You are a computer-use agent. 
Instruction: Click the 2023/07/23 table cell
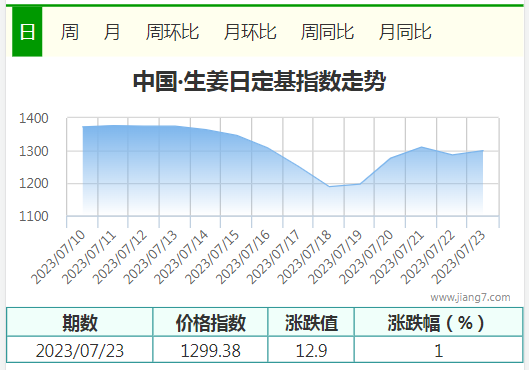[80, 350]
